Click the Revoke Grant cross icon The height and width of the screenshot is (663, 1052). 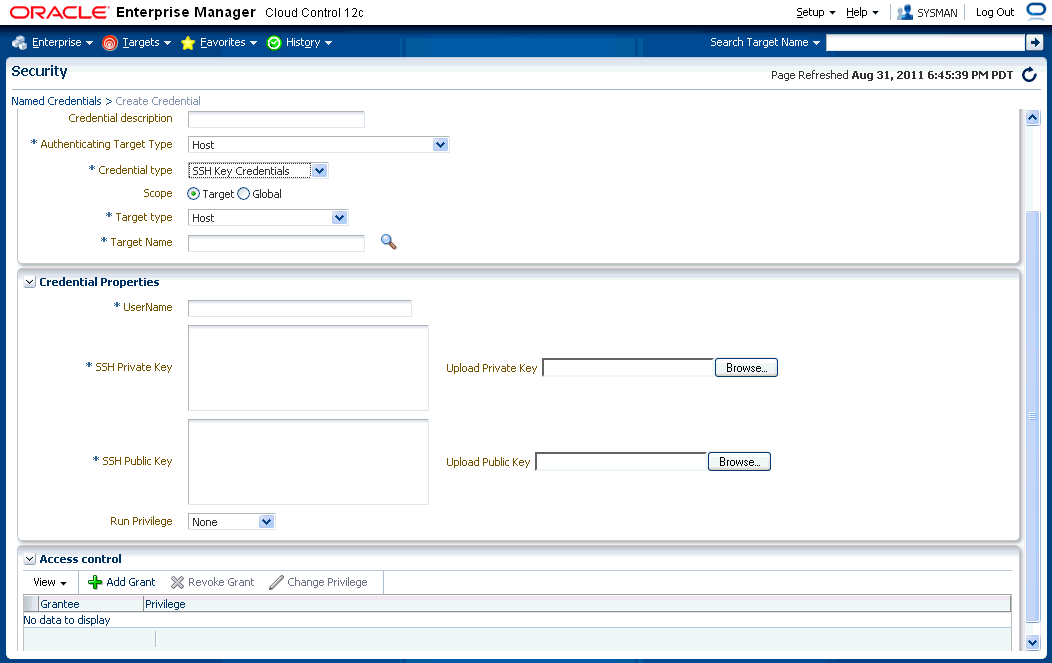point(177,582)
